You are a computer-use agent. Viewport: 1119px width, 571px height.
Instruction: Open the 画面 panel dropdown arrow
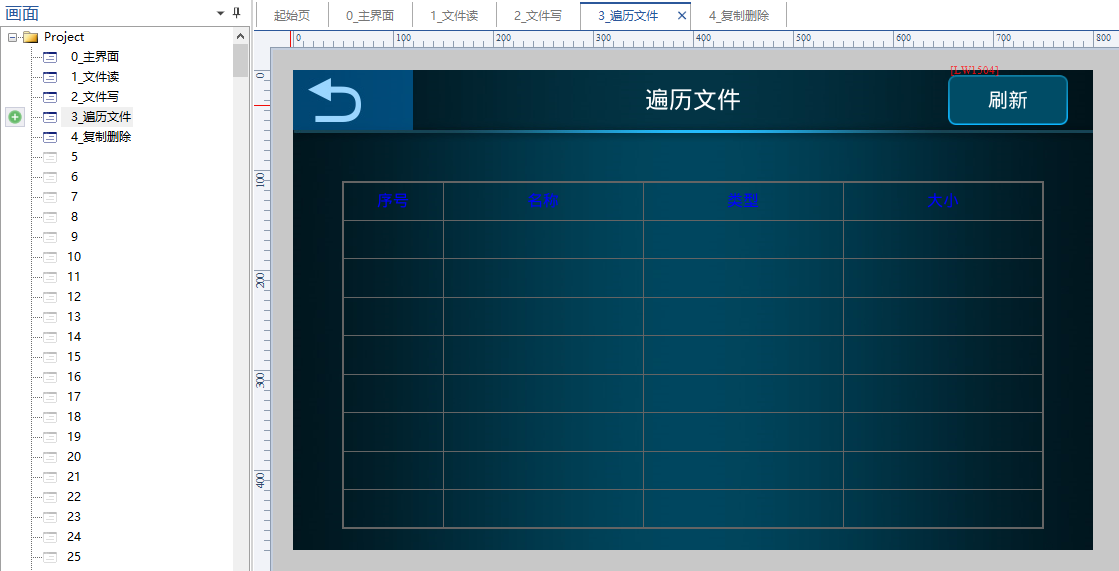tap(220, 13)
